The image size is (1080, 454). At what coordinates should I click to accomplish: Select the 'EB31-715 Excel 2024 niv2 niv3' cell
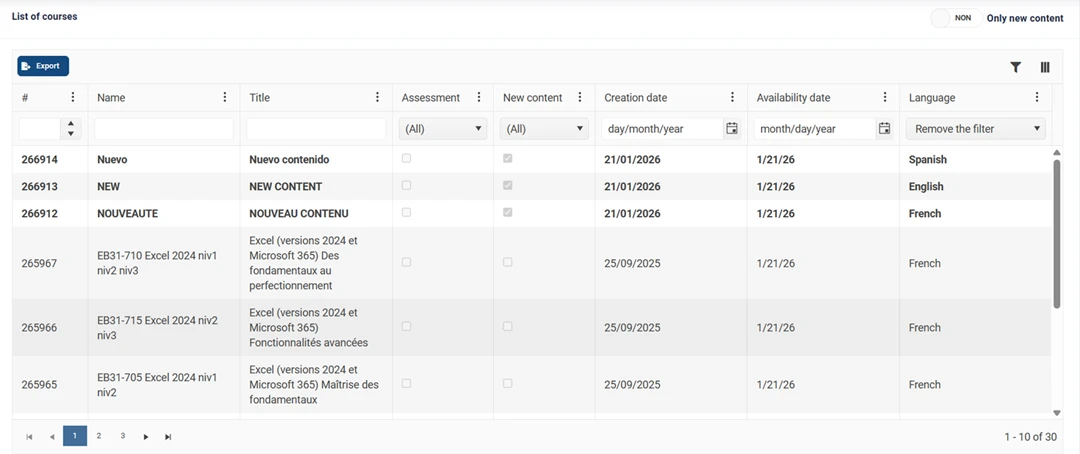pyautogui.click(x=164, y=327)
